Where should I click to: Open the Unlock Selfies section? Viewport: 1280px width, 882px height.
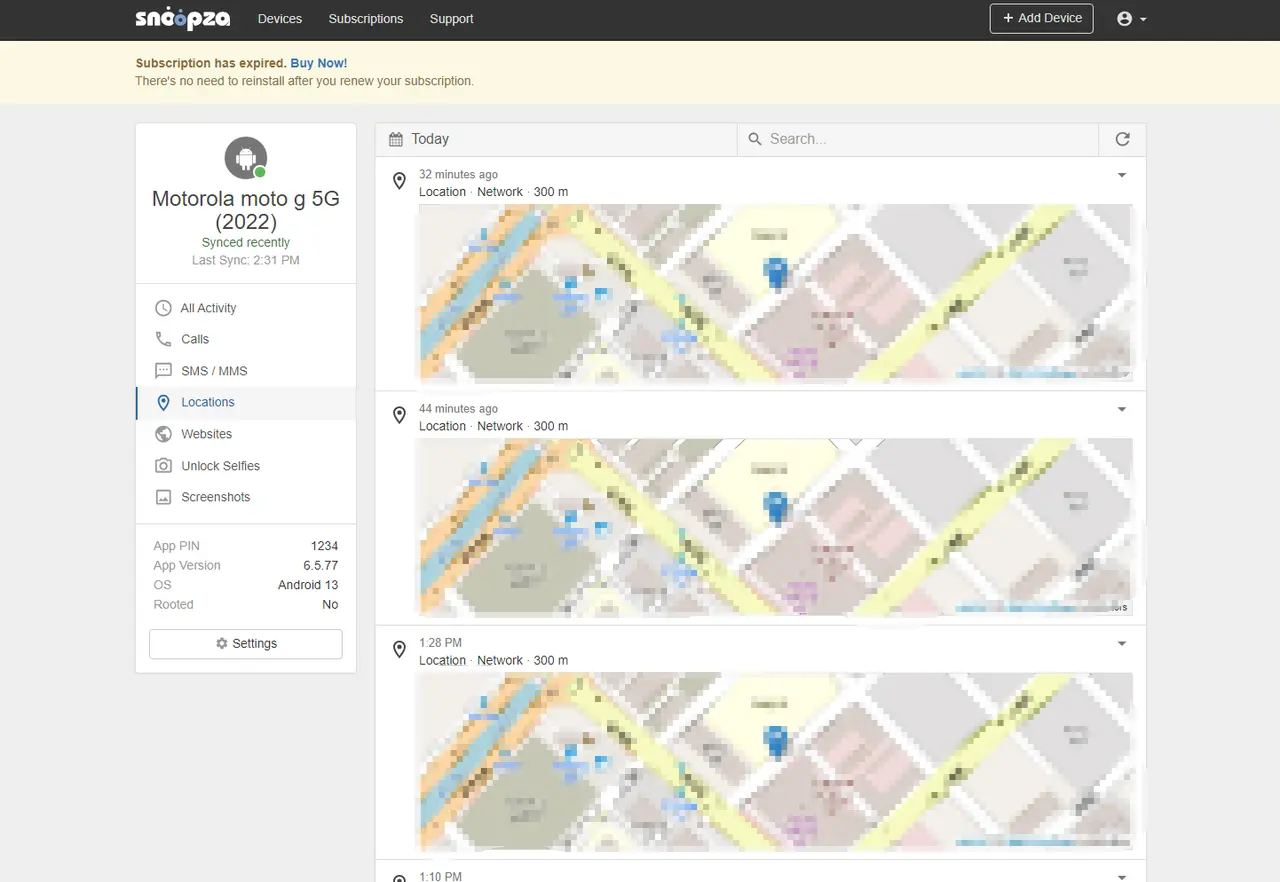point(246,466)
